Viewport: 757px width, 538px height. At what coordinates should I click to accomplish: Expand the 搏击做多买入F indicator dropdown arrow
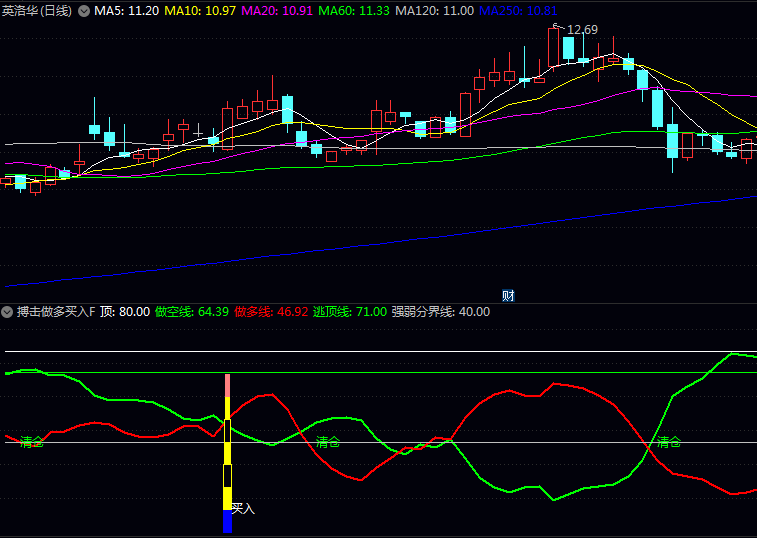(x=8, y=312)
